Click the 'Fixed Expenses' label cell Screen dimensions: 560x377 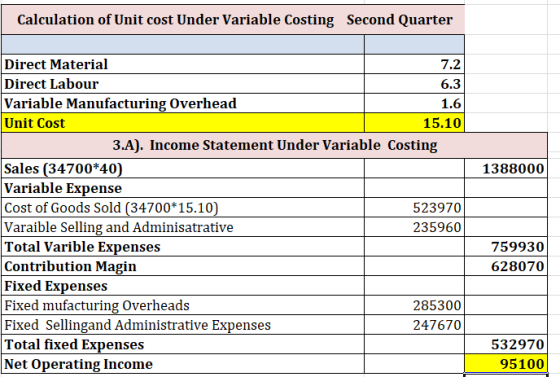coord(183,286)
